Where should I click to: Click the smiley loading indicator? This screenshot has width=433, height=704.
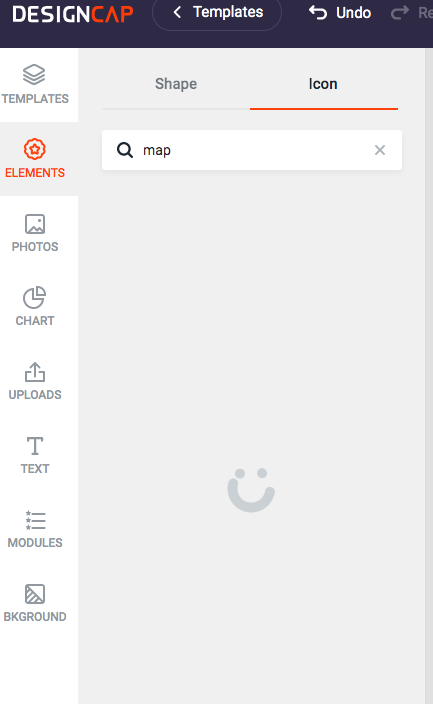pos(251,490)
